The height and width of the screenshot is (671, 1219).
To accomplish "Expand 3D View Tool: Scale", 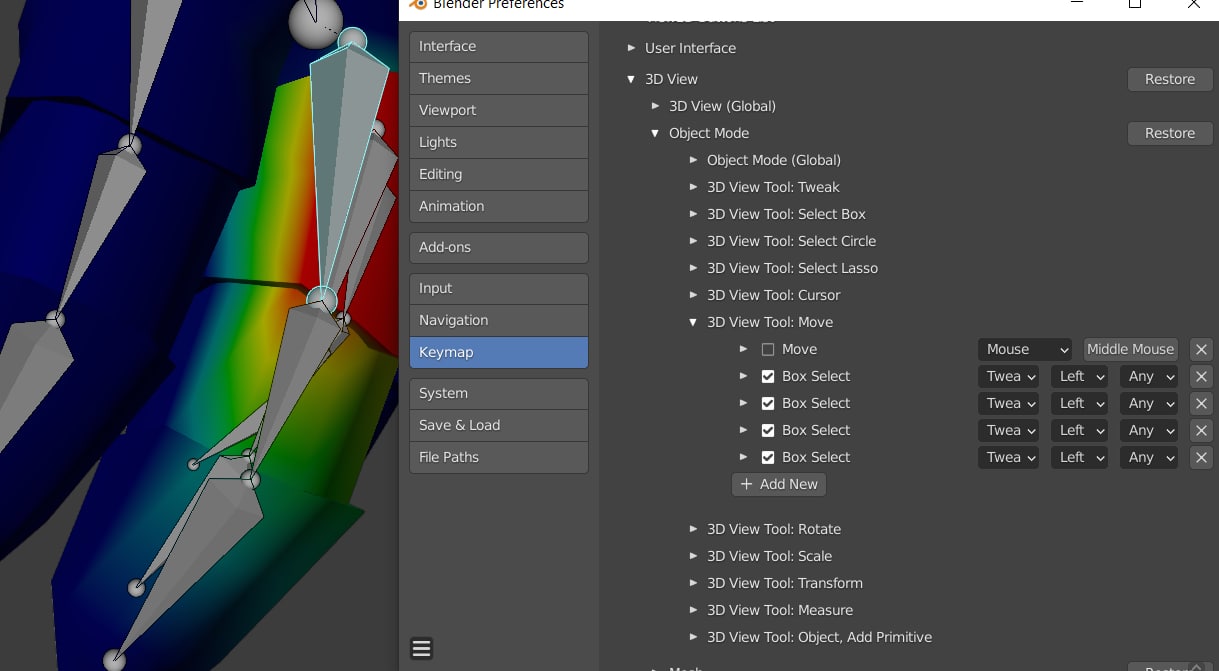I will click(x=693, y=556).
